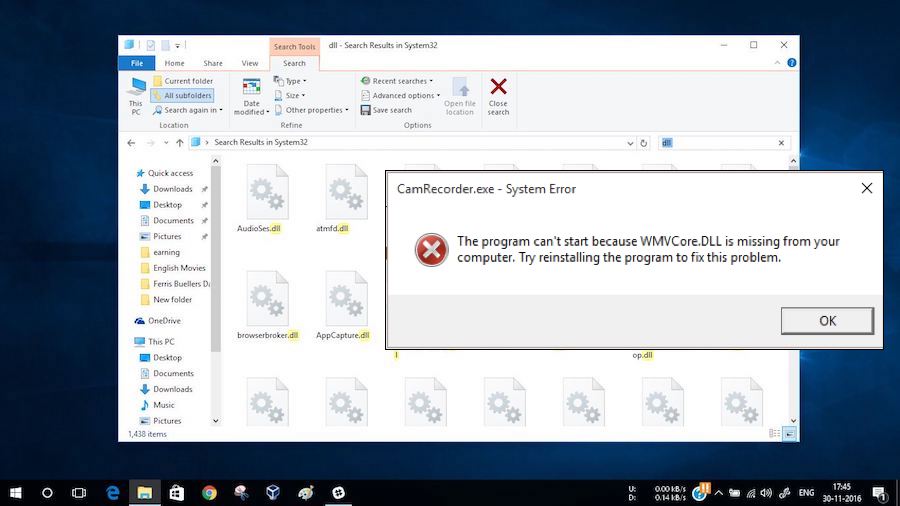Switch to the View ribbon tab
The width and height of the screenshot is (900, 506).
(x=250, y=63)
